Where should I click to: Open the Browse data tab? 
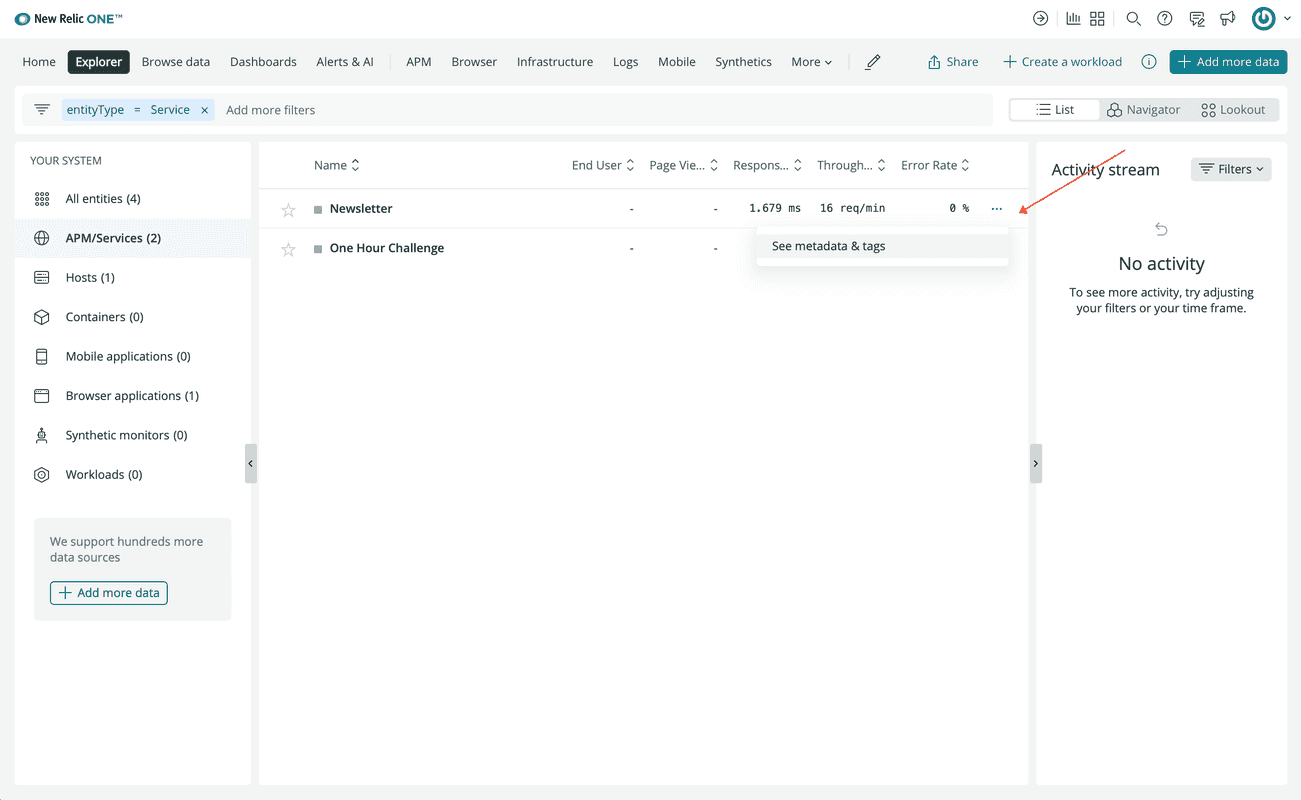coord(176,62)
